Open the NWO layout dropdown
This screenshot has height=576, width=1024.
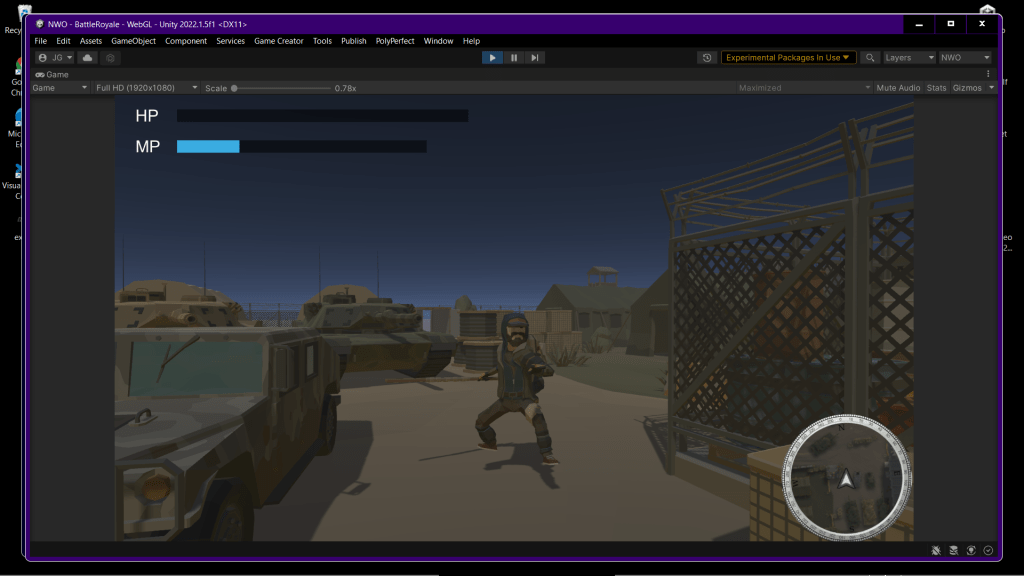coord(965,58)
